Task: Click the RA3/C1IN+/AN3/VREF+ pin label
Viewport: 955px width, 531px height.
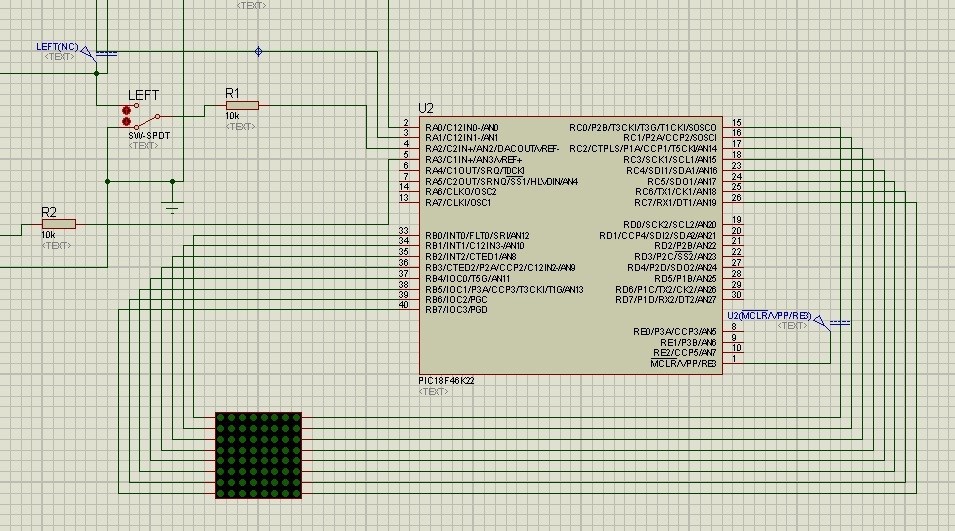Action: coord(474,160)
